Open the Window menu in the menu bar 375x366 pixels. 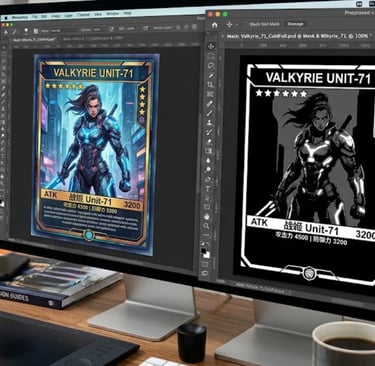click(112, 14)
